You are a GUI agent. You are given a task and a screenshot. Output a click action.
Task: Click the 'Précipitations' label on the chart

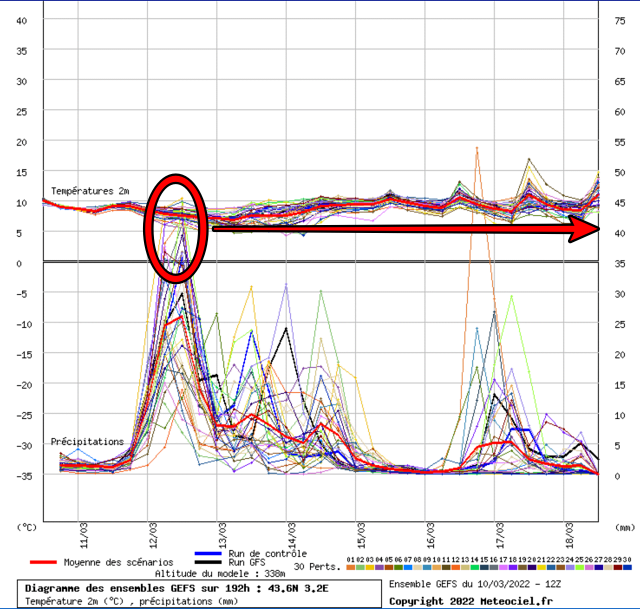tap(88, 441)
